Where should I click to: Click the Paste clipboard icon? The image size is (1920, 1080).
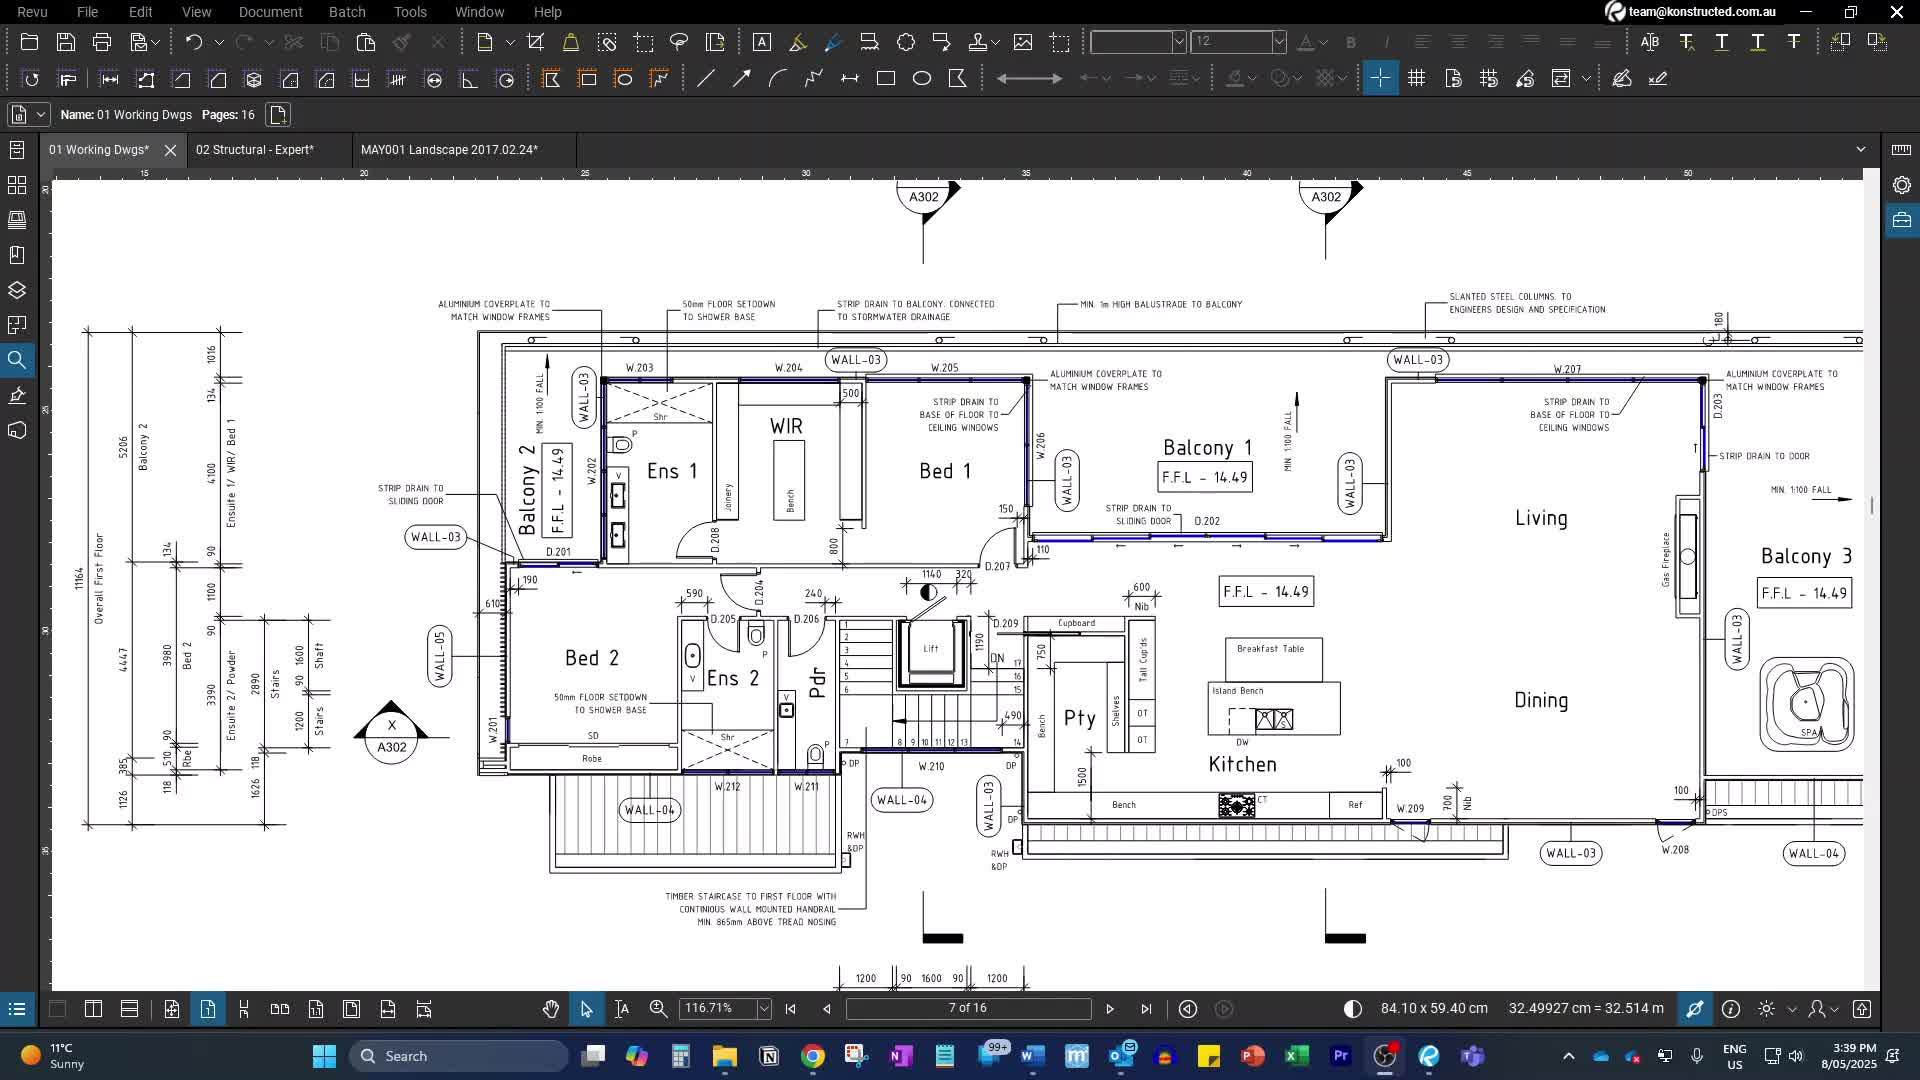[366, 42]
